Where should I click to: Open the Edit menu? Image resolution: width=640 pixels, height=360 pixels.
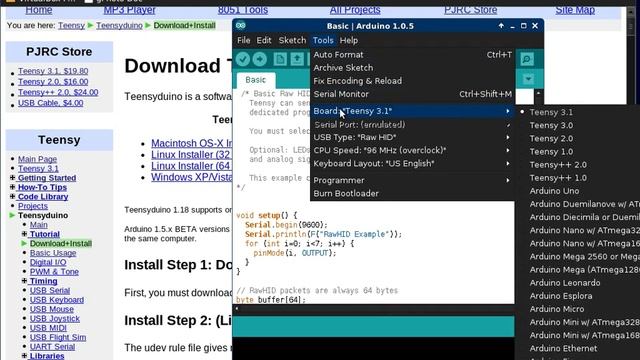click(x=264, y=40)
